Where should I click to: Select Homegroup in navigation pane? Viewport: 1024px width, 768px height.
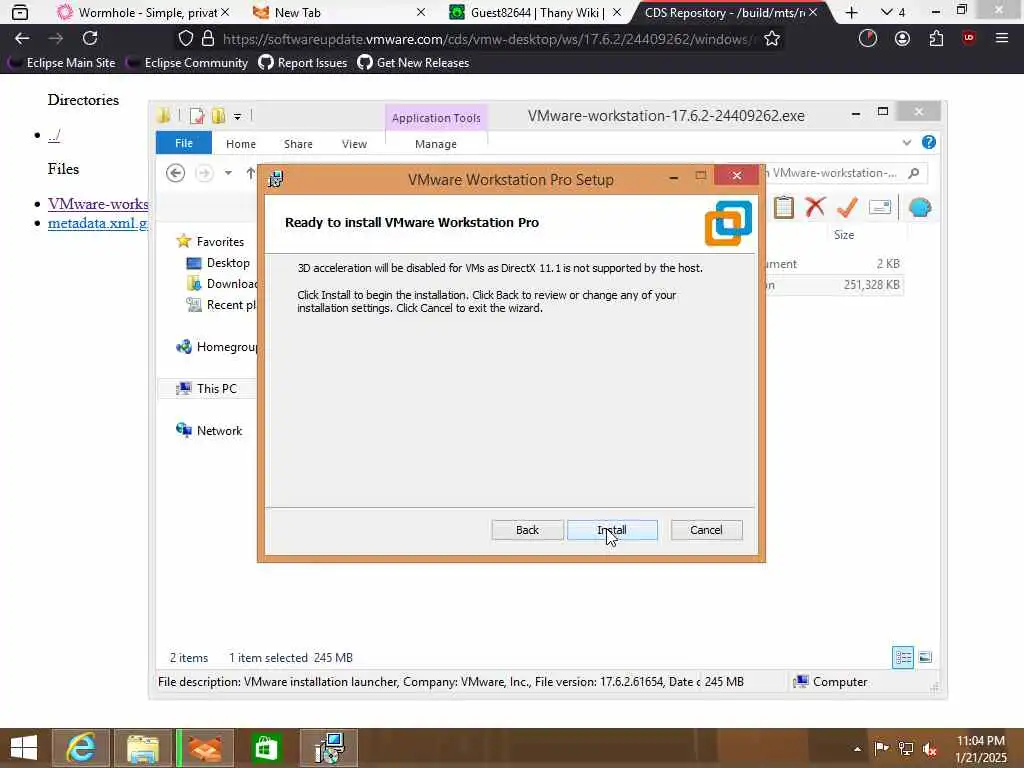[x=217, y=347]
